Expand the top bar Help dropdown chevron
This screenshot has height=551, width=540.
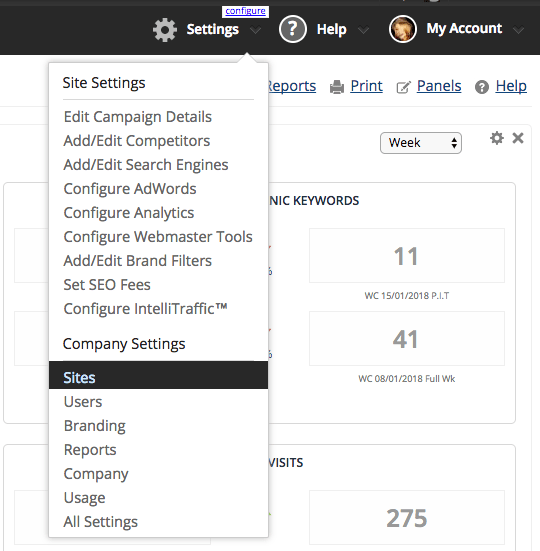[x=363, y=31]
